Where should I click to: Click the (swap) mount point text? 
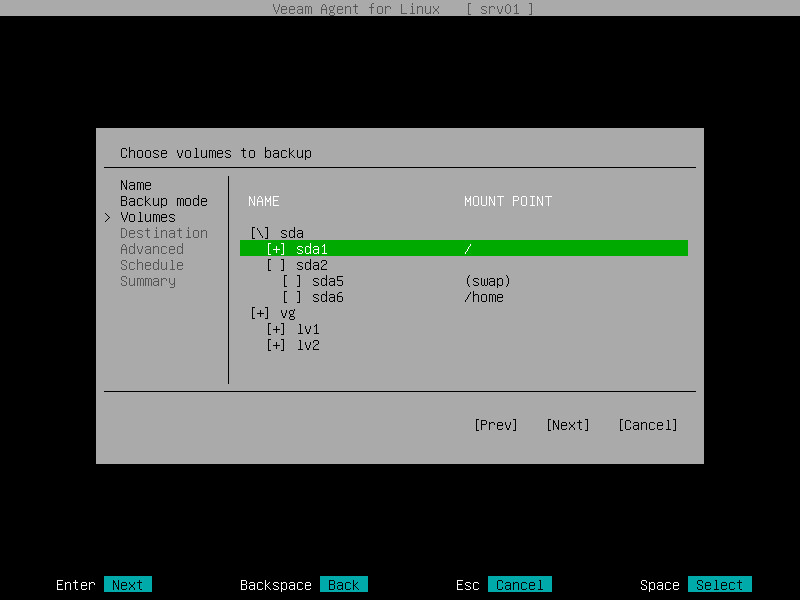coord(488,281)
